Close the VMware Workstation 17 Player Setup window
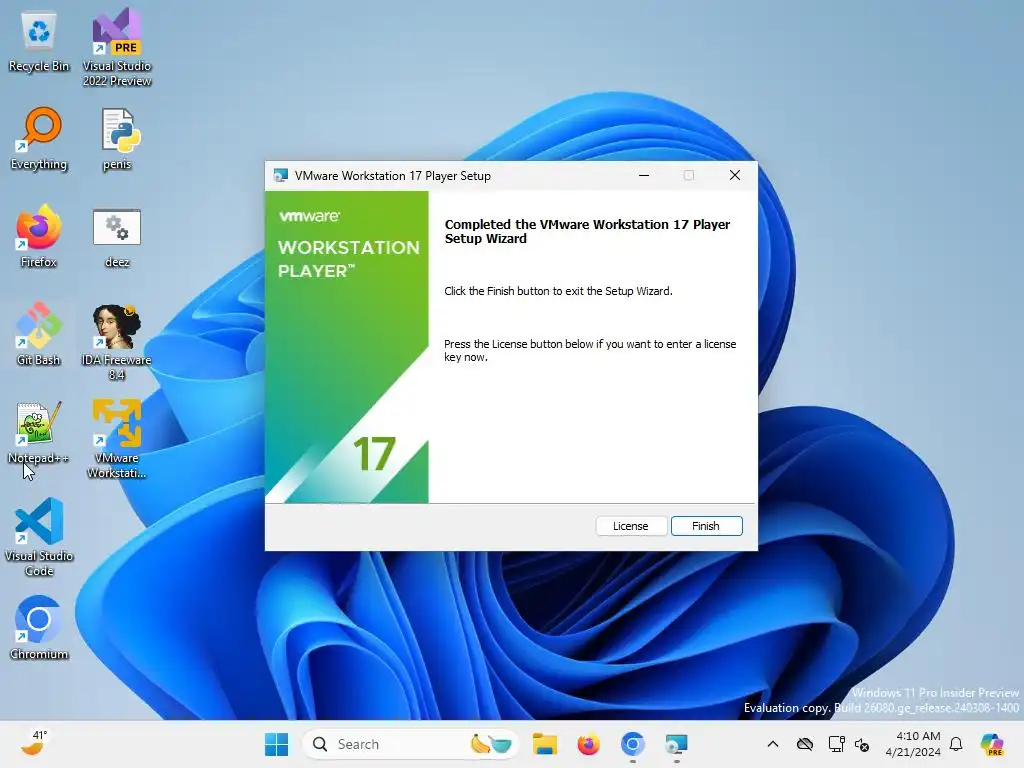The width and height of the screenshot is (1024, 768). pyautogui.click(x=735, y=175)
